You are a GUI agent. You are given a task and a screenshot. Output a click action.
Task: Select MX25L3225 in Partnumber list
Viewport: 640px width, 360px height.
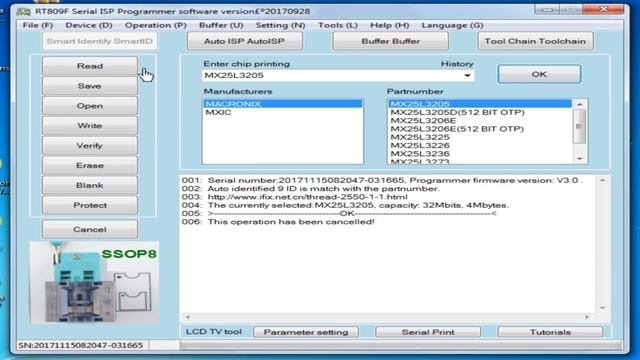click(x=480, y=137)
